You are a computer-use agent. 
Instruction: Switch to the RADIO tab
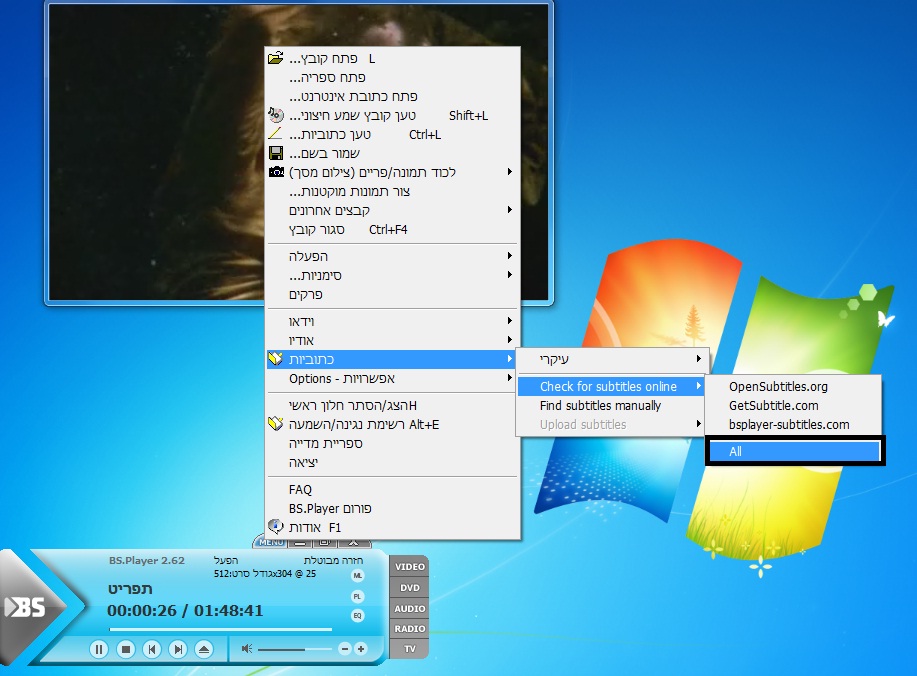(409, 629)
